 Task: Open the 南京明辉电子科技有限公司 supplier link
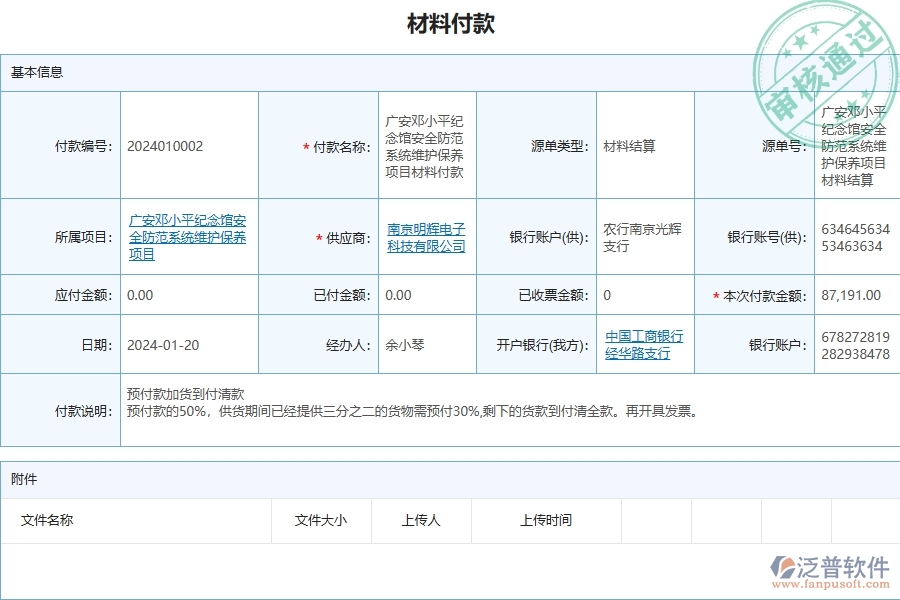[x=425, y=235]
